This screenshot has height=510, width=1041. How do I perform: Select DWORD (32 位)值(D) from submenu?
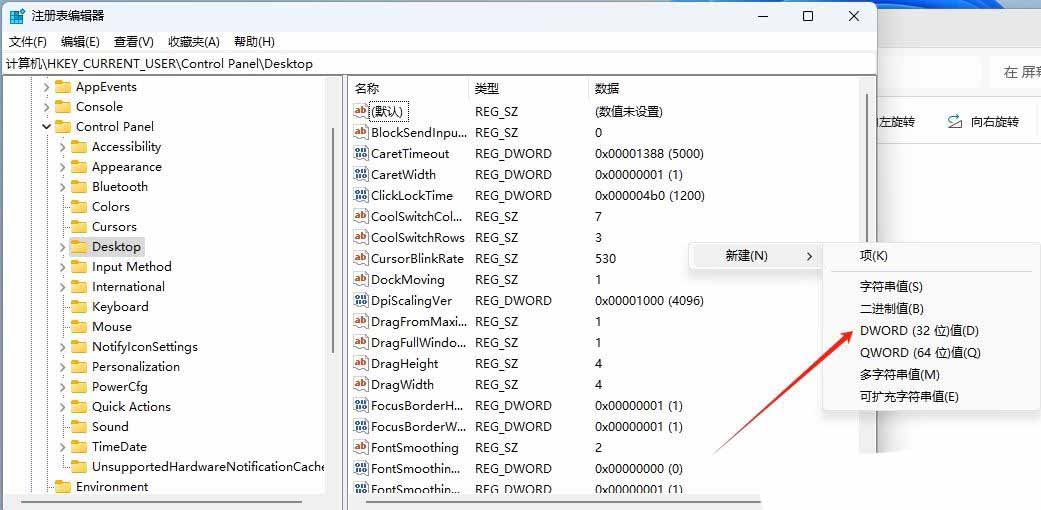[918, 331]
